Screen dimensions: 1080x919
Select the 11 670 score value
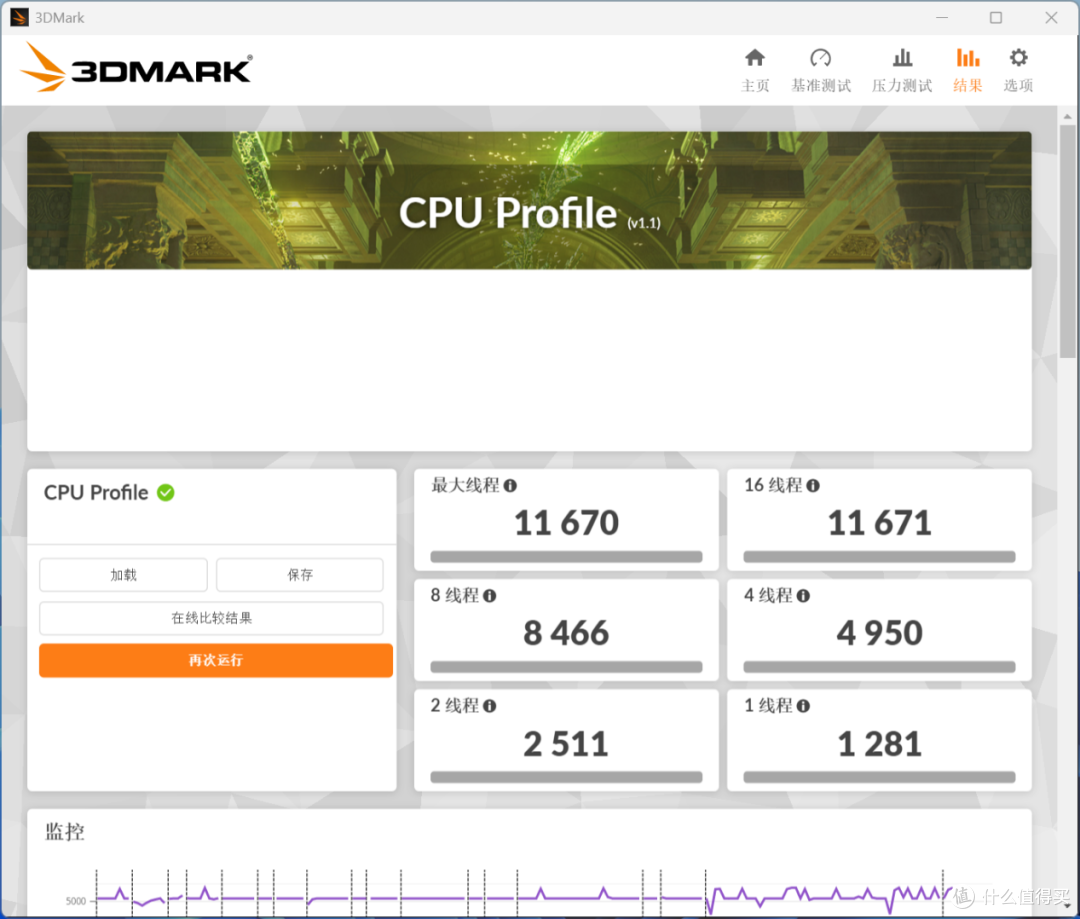point(566,523)
